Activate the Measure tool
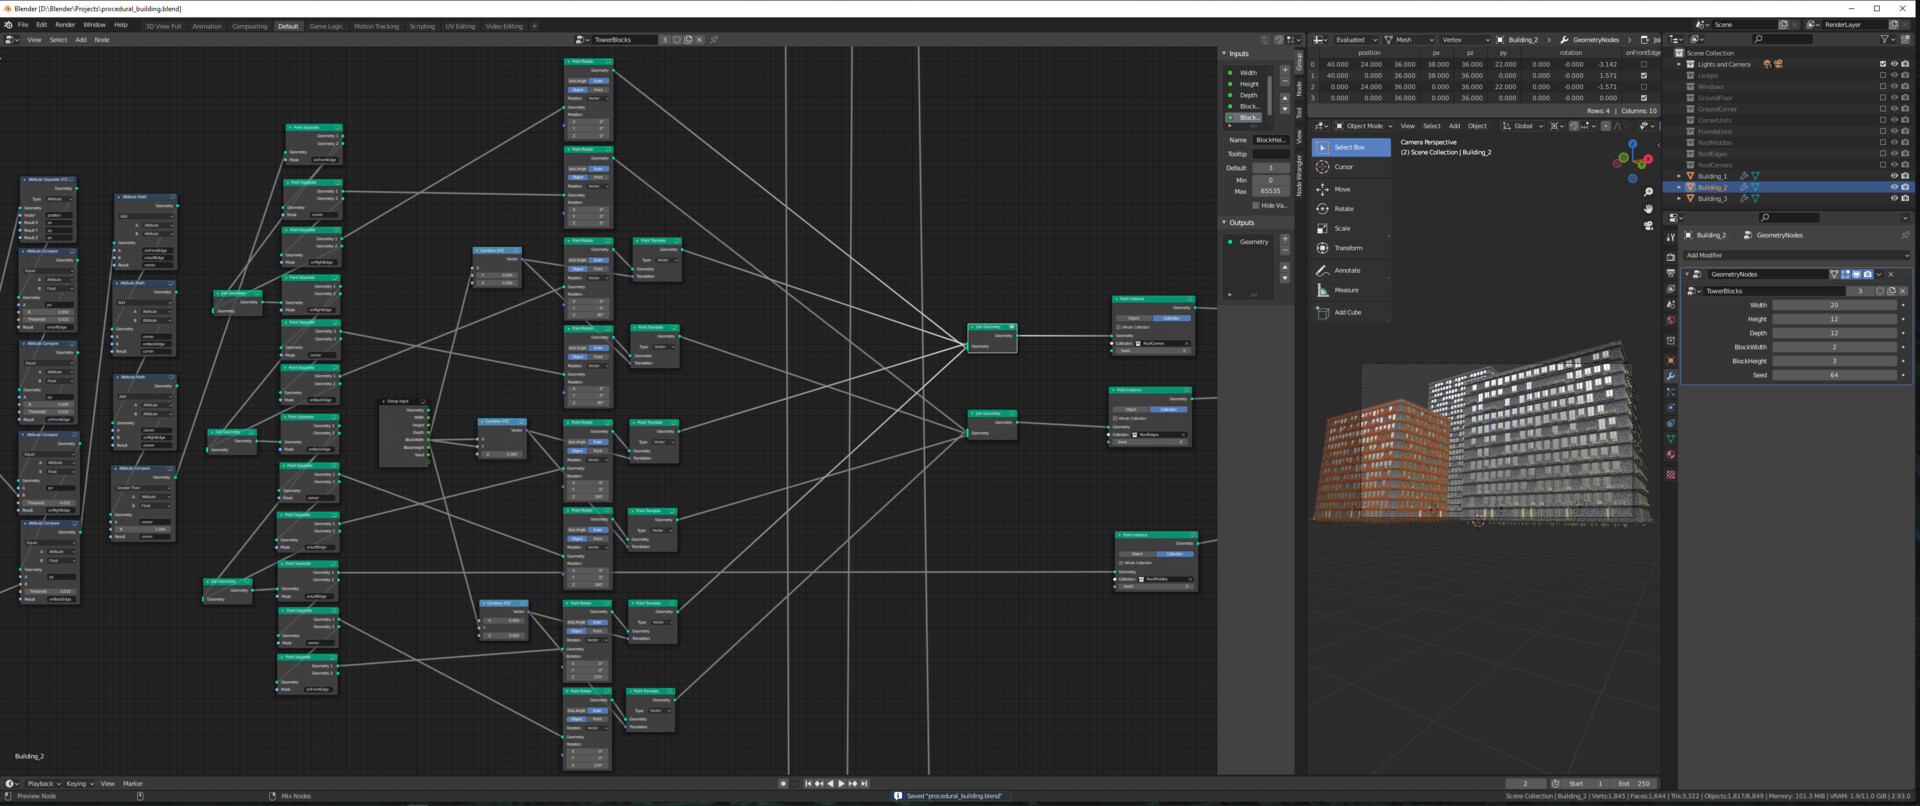Screen dimensions: 1920x806 pyautogui.click(x=1346, y=290)
